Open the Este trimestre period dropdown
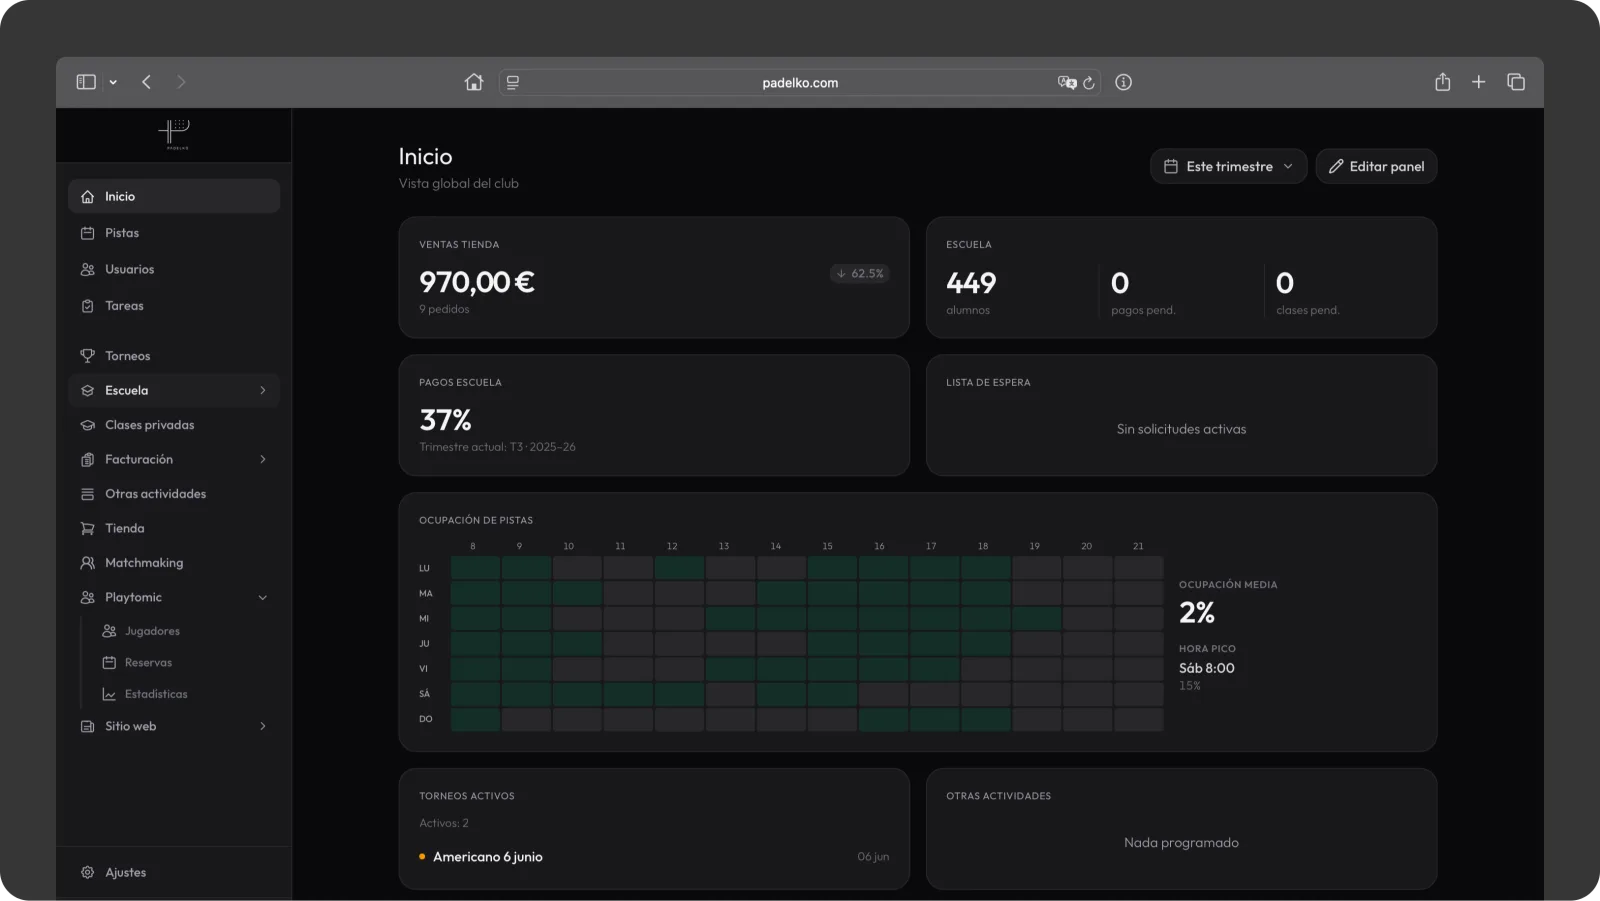 tap(1229, 166)
